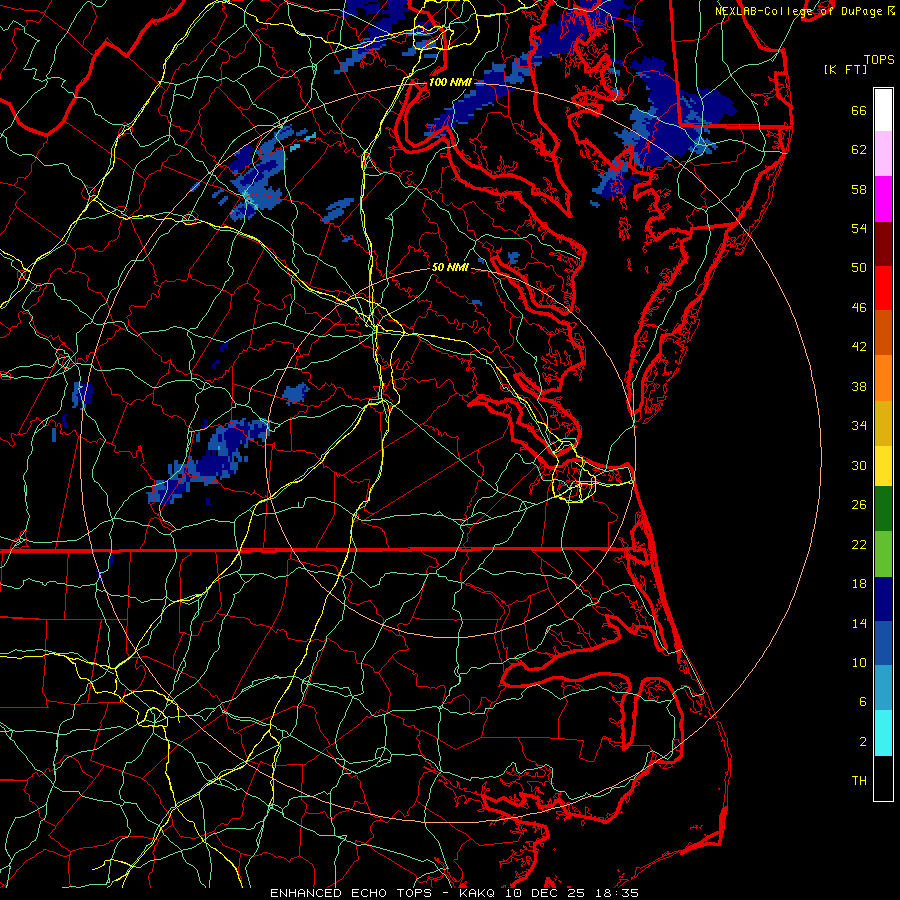Click the '18' legend label
The height and width of the screenshot is (900, 900).
859,584
